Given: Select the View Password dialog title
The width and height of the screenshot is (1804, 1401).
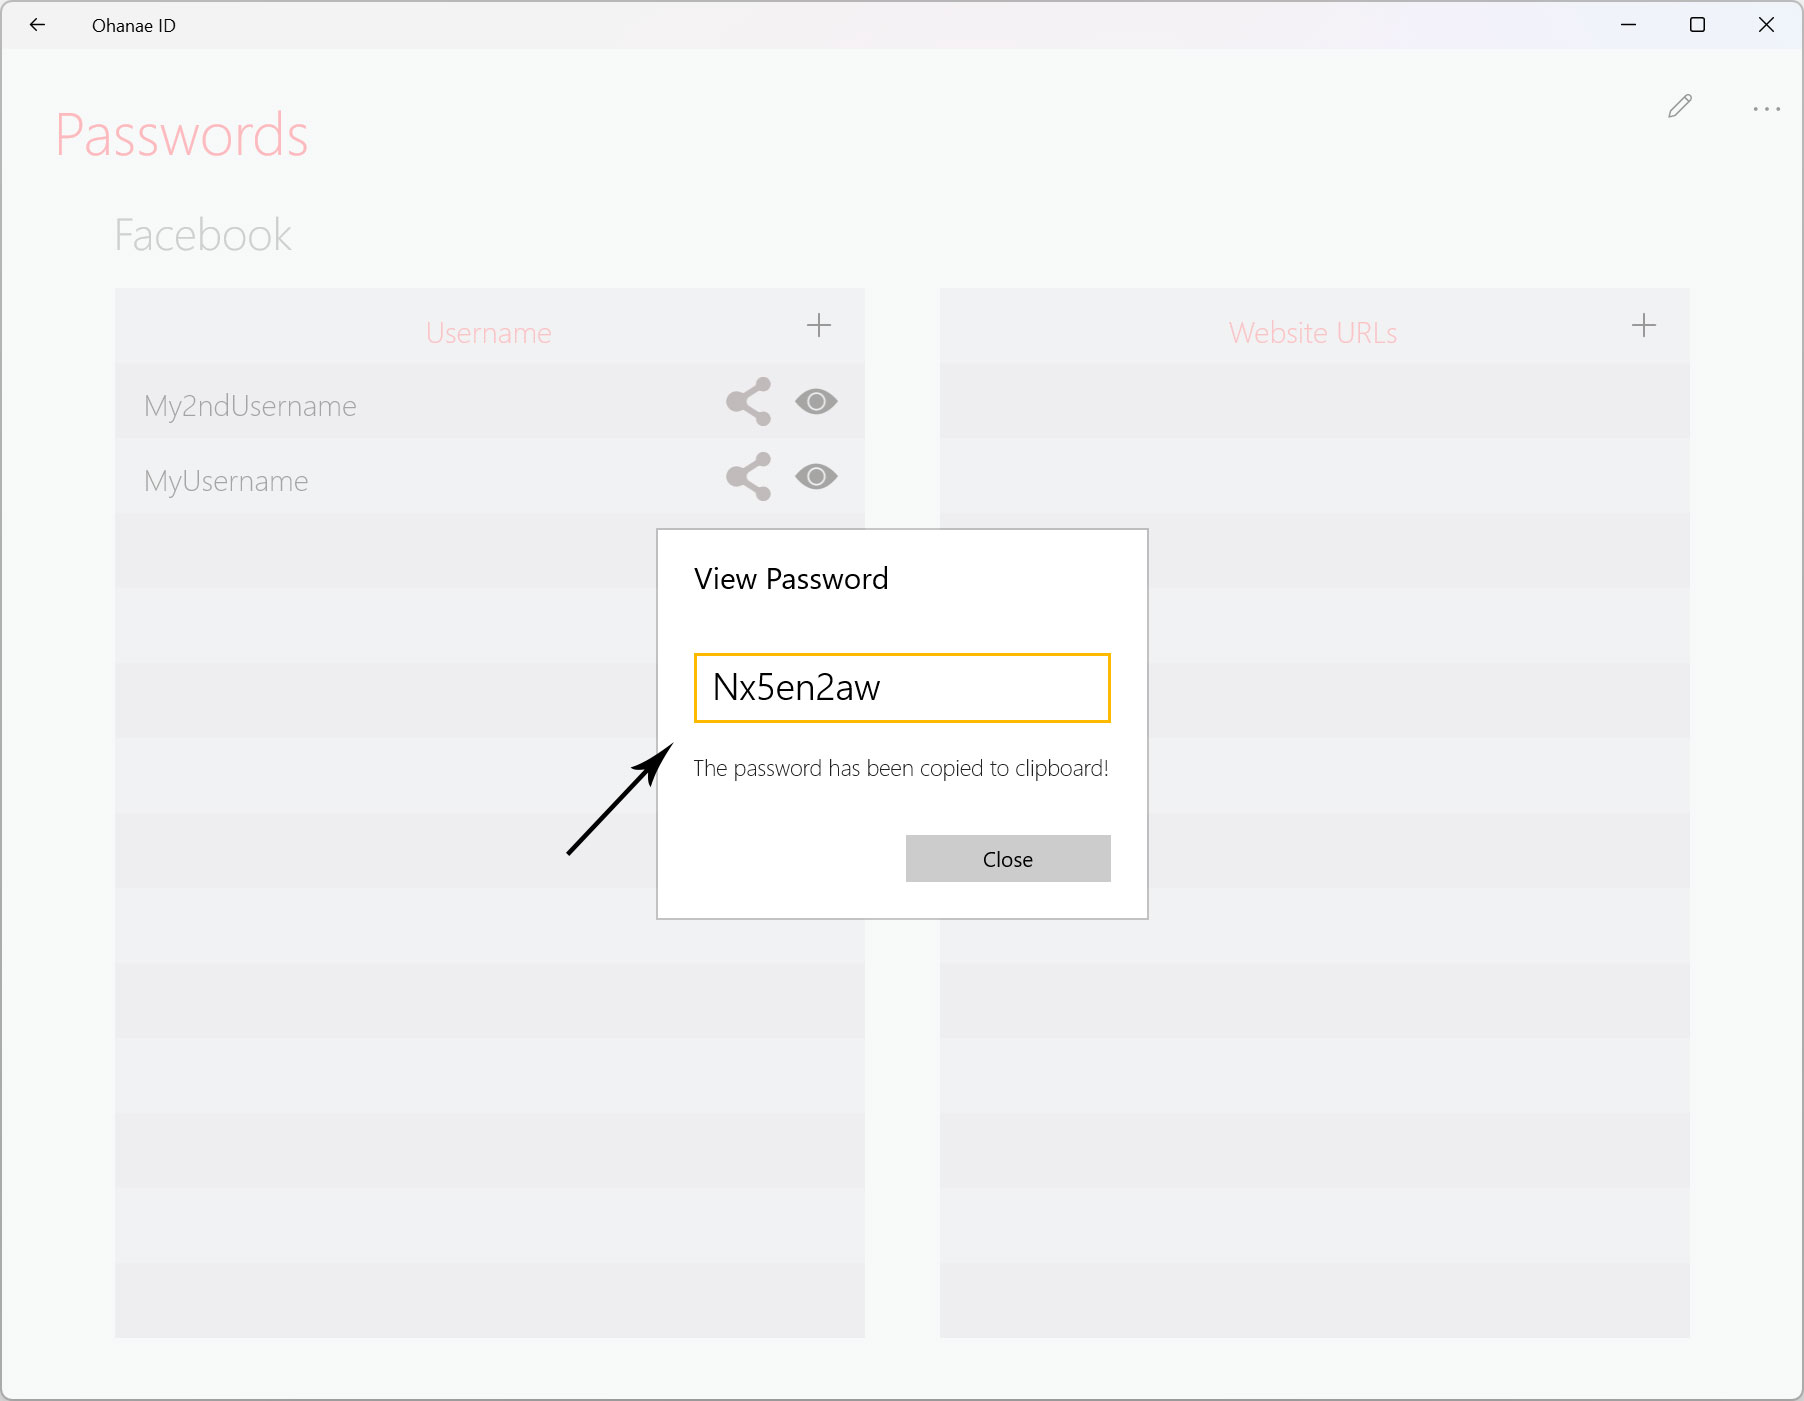Looking at the screenshot, I should point(791,579).
